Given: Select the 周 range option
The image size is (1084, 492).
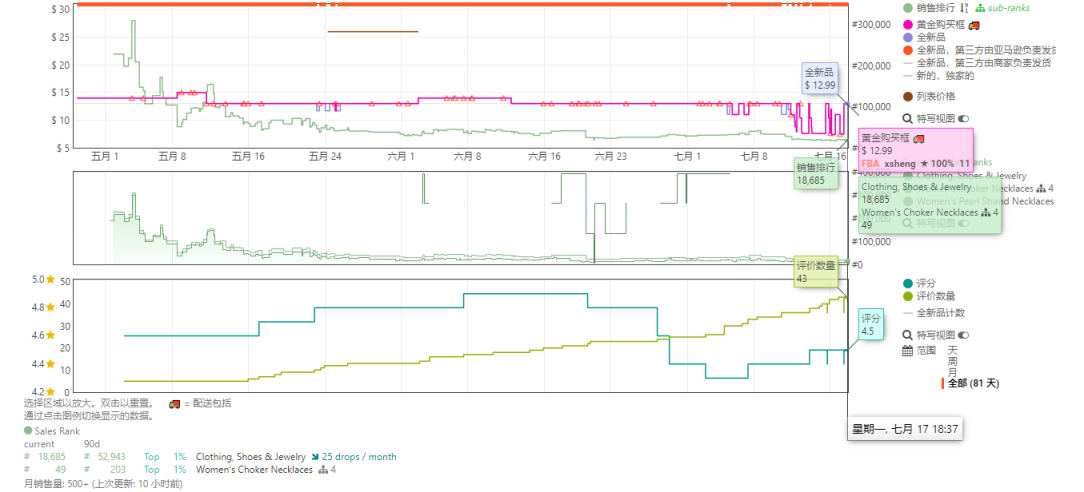Looking at the screenshot, I should click(952, 361).
